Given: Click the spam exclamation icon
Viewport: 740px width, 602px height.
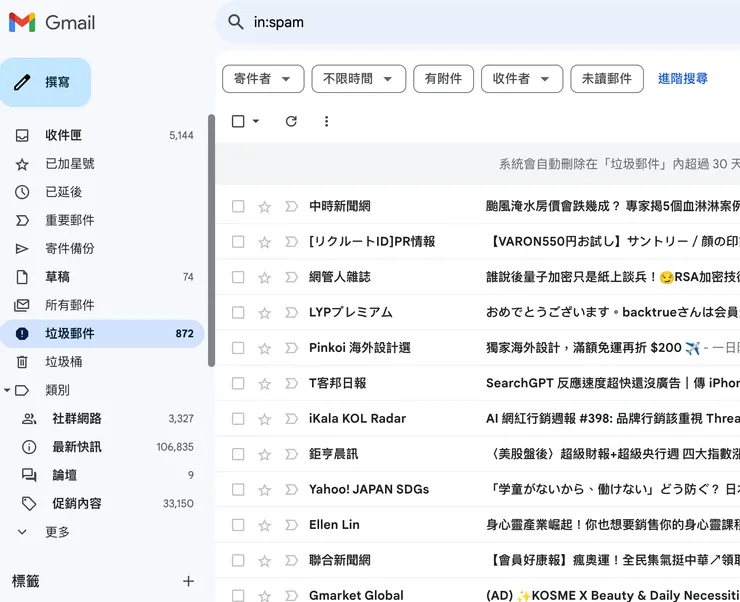Looking at the screenshot, I should (22, 334).
